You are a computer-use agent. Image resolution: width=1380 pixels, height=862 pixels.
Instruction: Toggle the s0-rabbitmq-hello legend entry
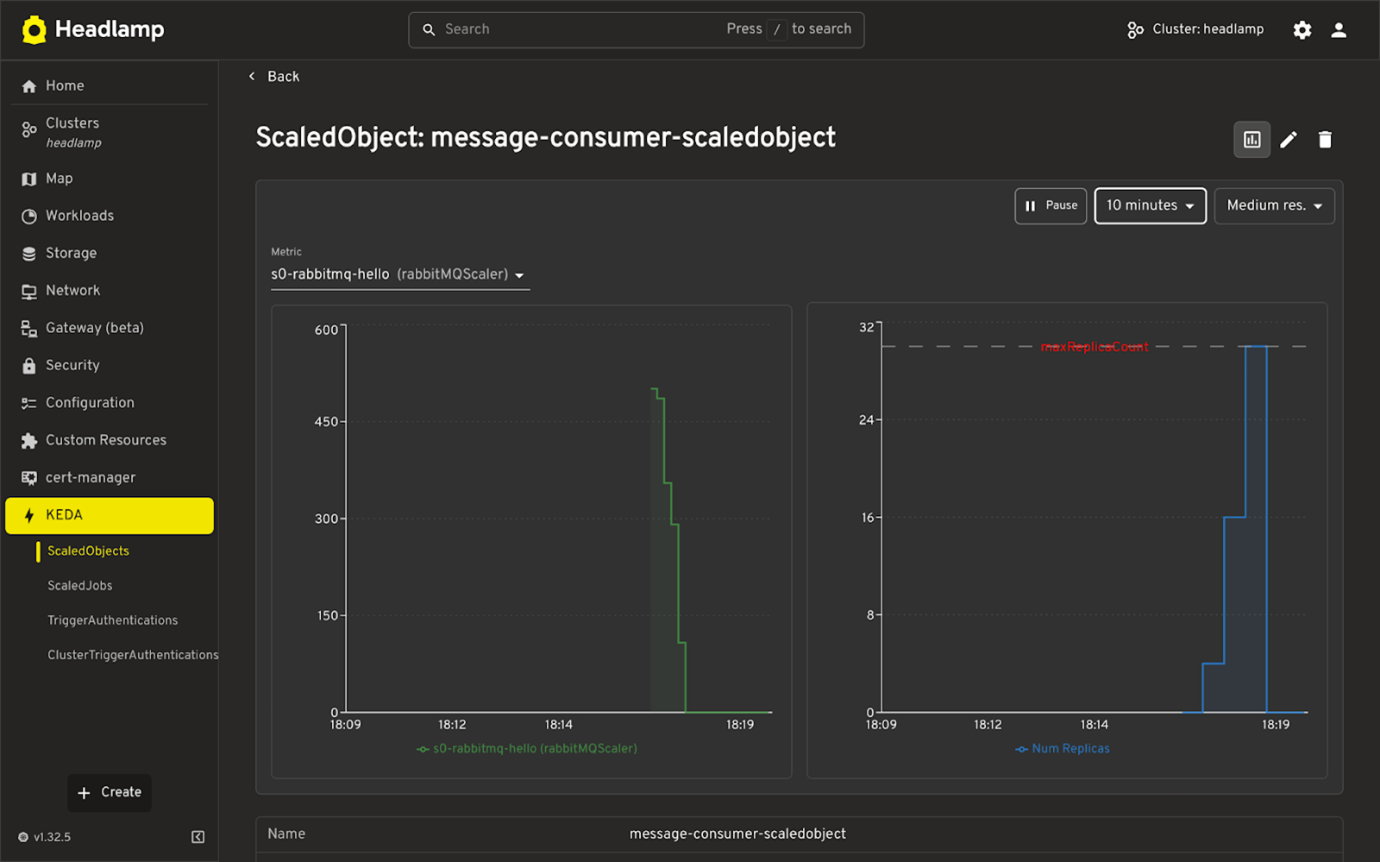point(527,749)
